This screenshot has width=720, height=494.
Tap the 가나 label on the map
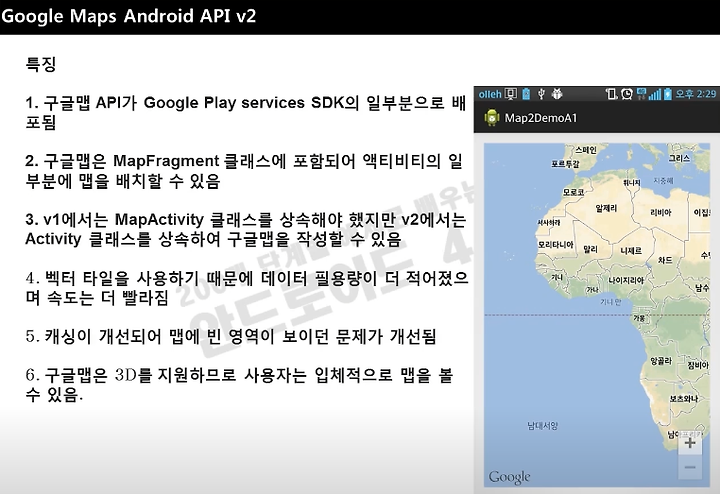(592, 290)
